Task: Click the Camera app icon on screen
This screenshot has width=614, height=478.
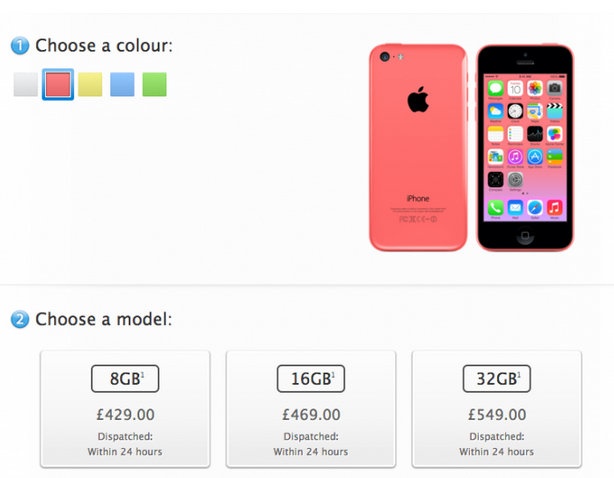Action: coord(554,88)
